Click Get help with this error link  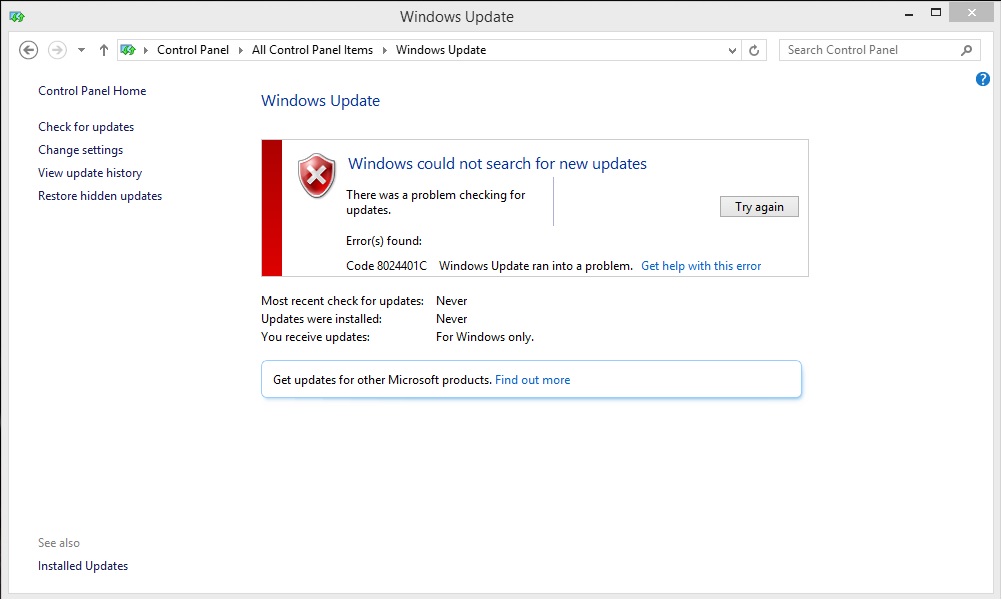pyautogui.click(x=701, y=266)
